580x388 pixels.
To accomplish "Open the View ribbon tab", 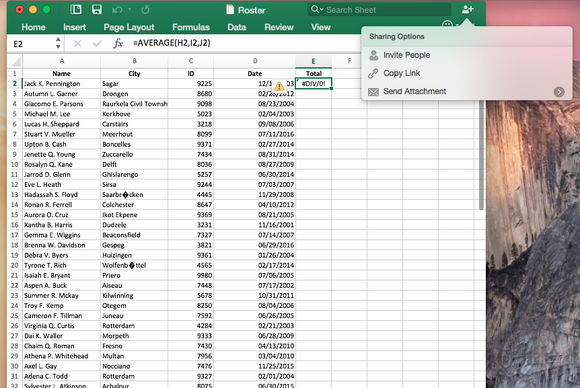I will [321, 27].
